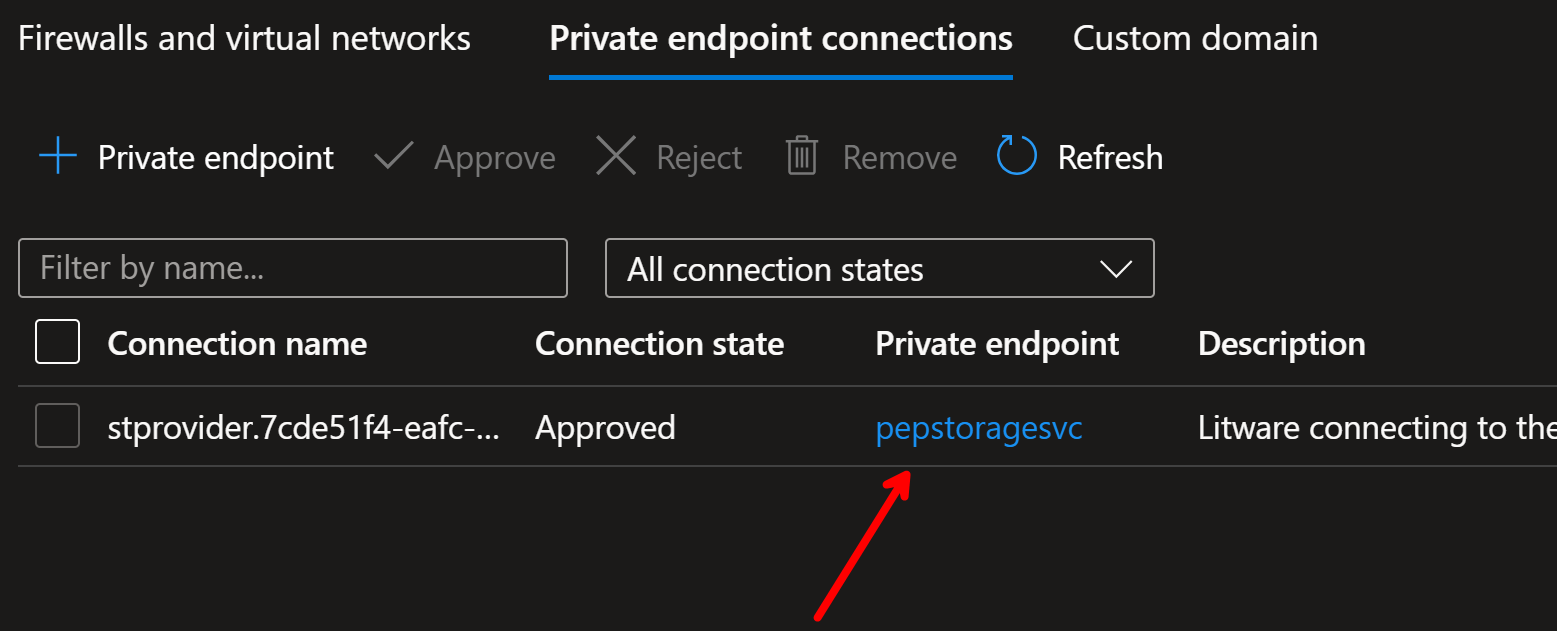Select the Refresh label in toolbar
Image resolution: width=1557 pixels, height=631 pixels.
point(1110,158)
